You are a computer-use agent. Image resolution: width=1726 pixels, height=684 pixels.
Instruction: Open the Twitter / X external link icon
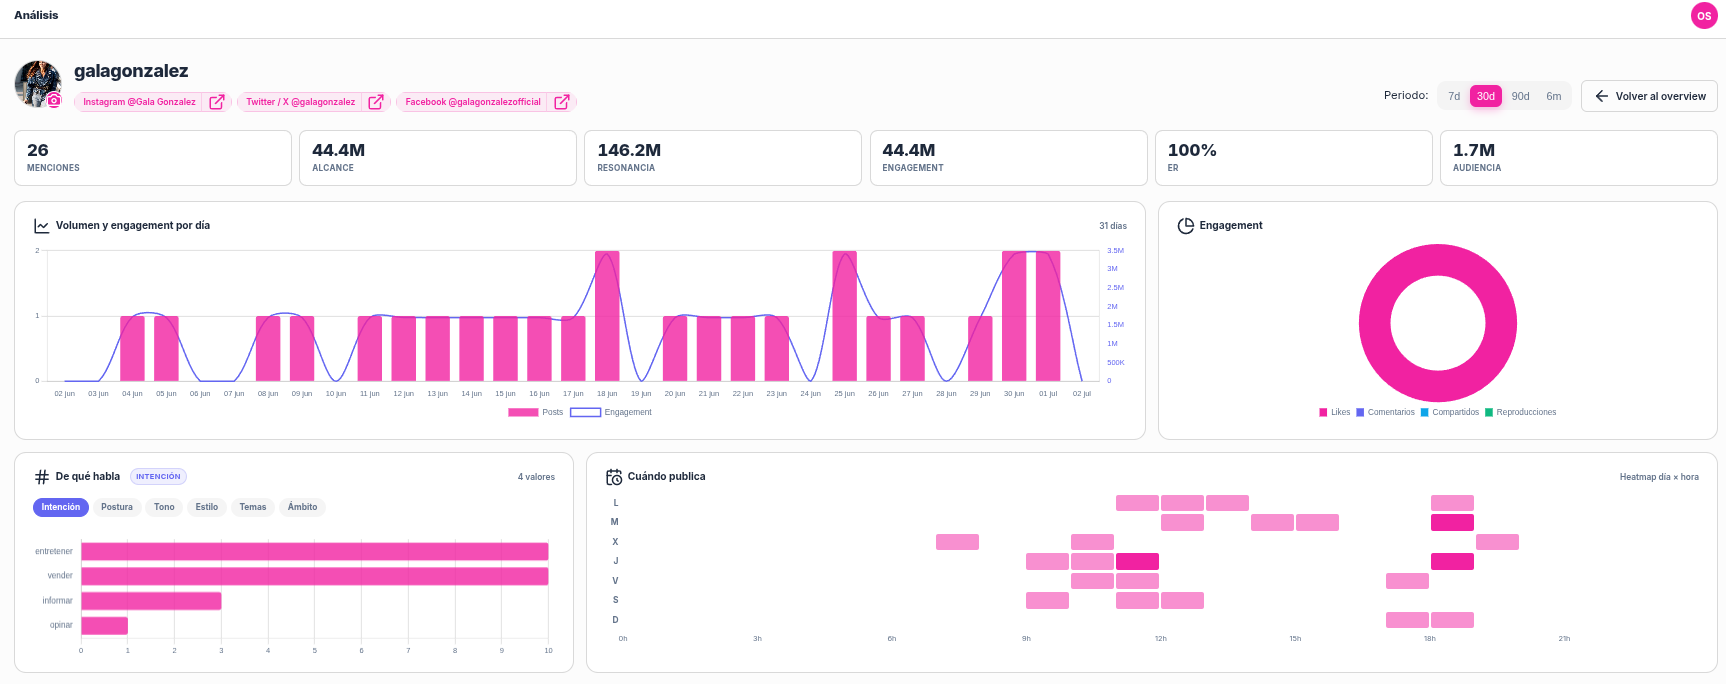tap(376, 102)
